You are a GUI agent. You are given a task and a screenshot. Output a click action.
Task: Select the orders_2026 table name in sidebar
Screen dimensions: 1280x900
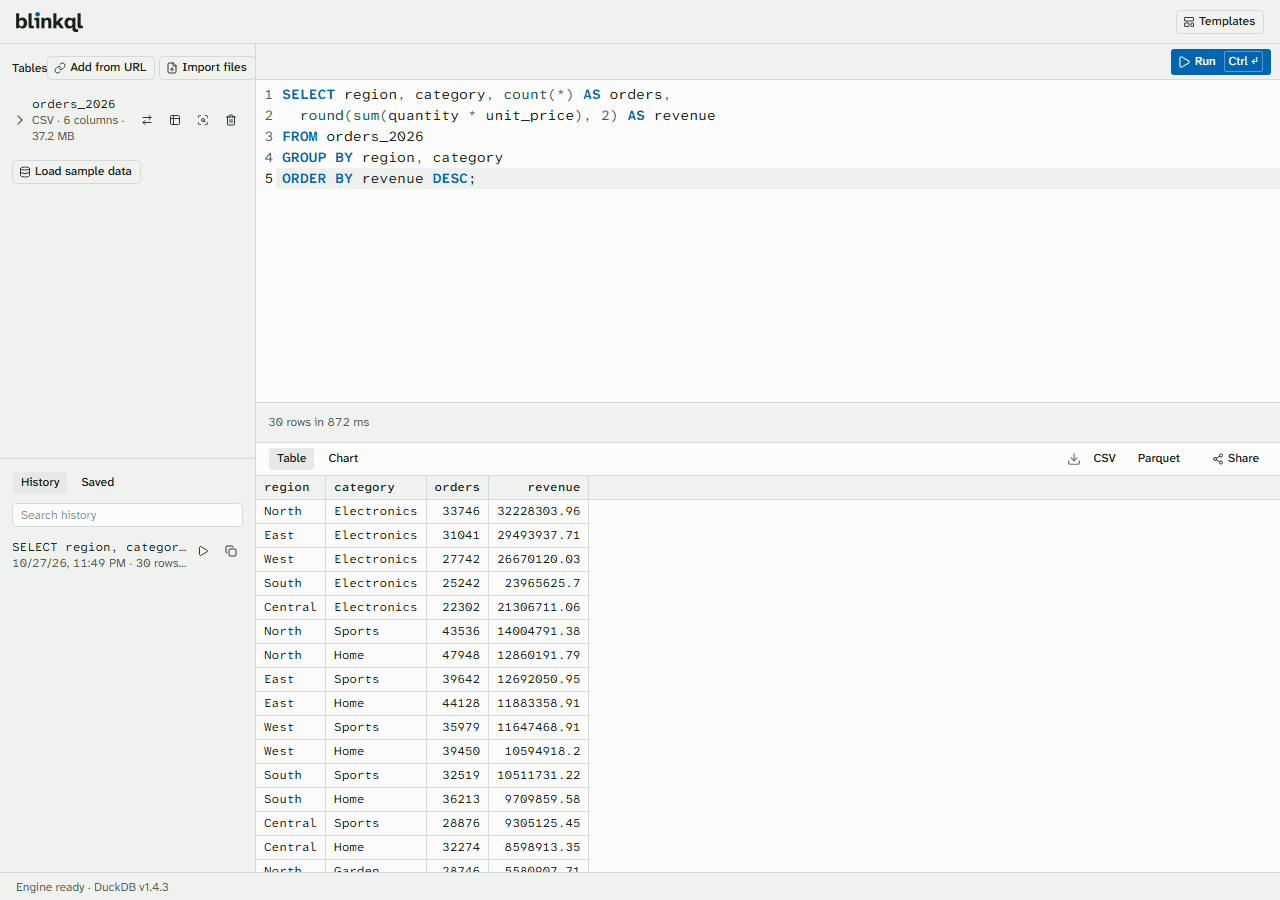click(x=74, y=104)
